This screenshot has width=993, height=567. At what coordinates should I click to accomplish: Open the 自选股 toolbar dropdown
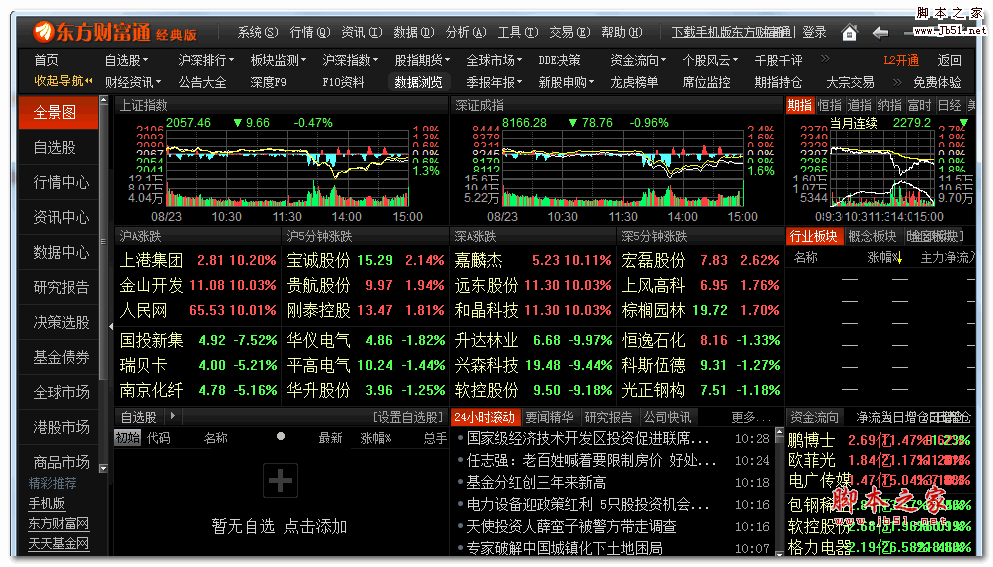coord(127,60)
